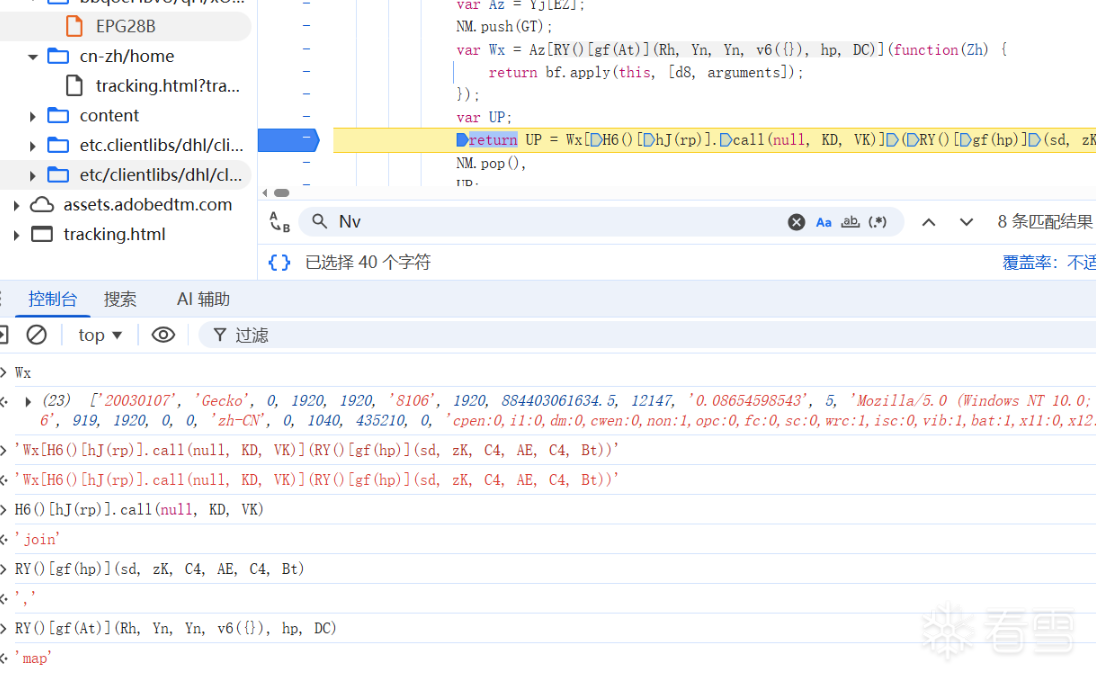Toggle match case option Aa
Viewport: 1096px width, 684px height.
point(823,222)
